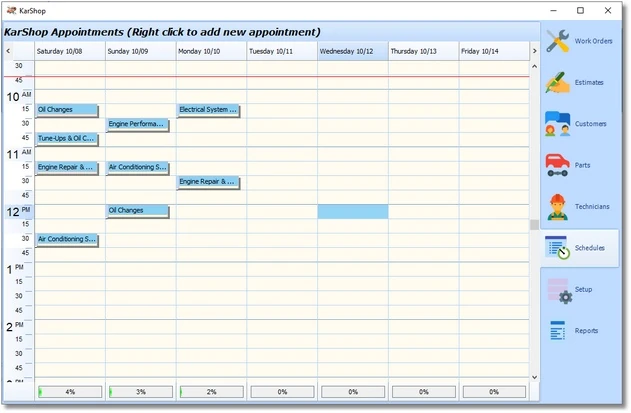The height and width of the screenshot is (413, 631).
Task: Click the Technicians label
Action: 592,207
